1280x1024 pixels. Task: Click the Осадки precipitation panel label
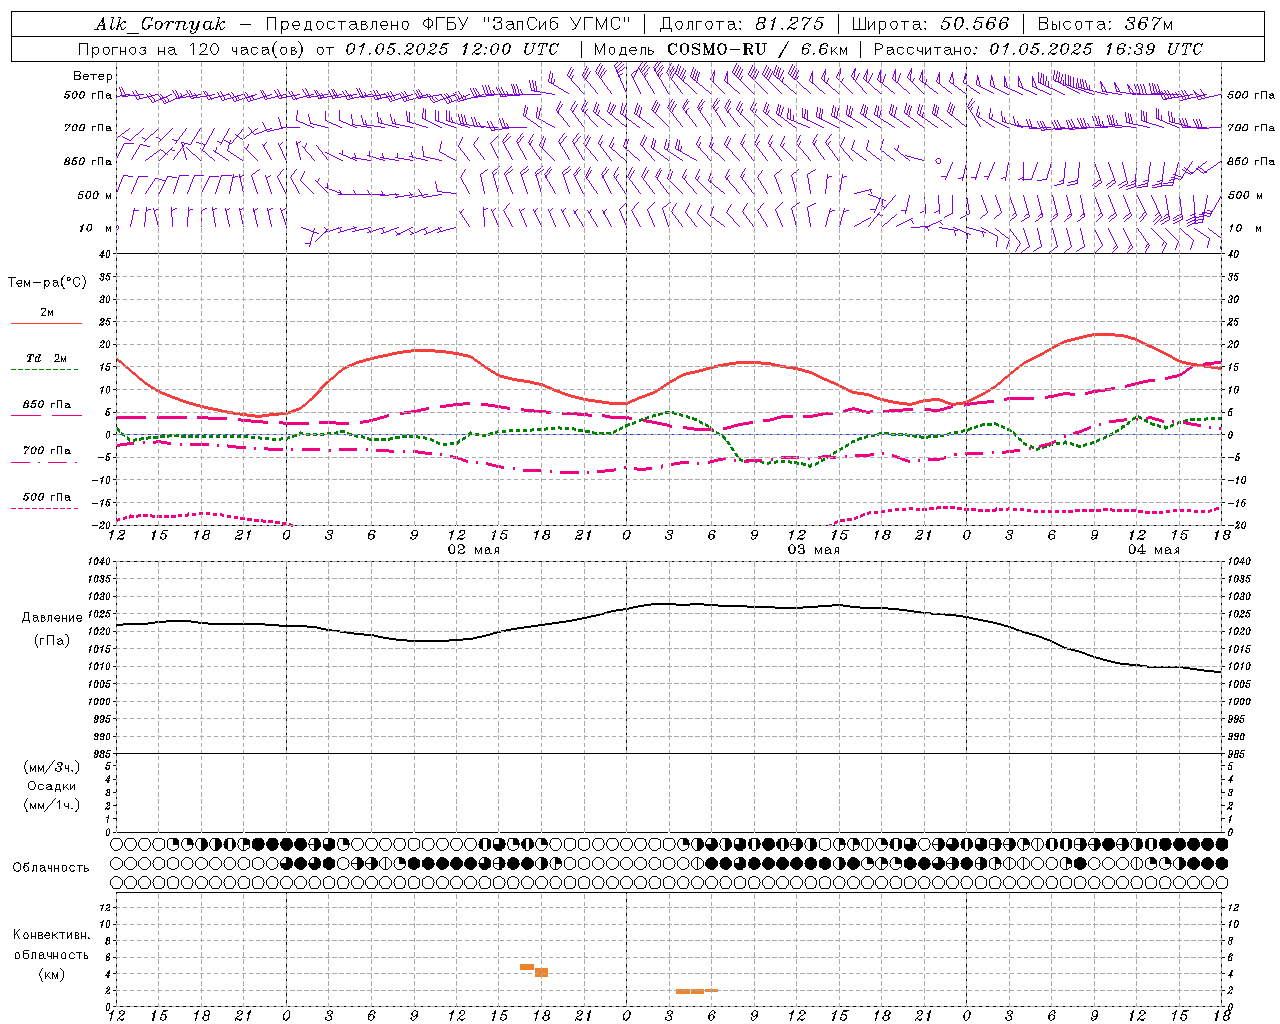point(52,786)
